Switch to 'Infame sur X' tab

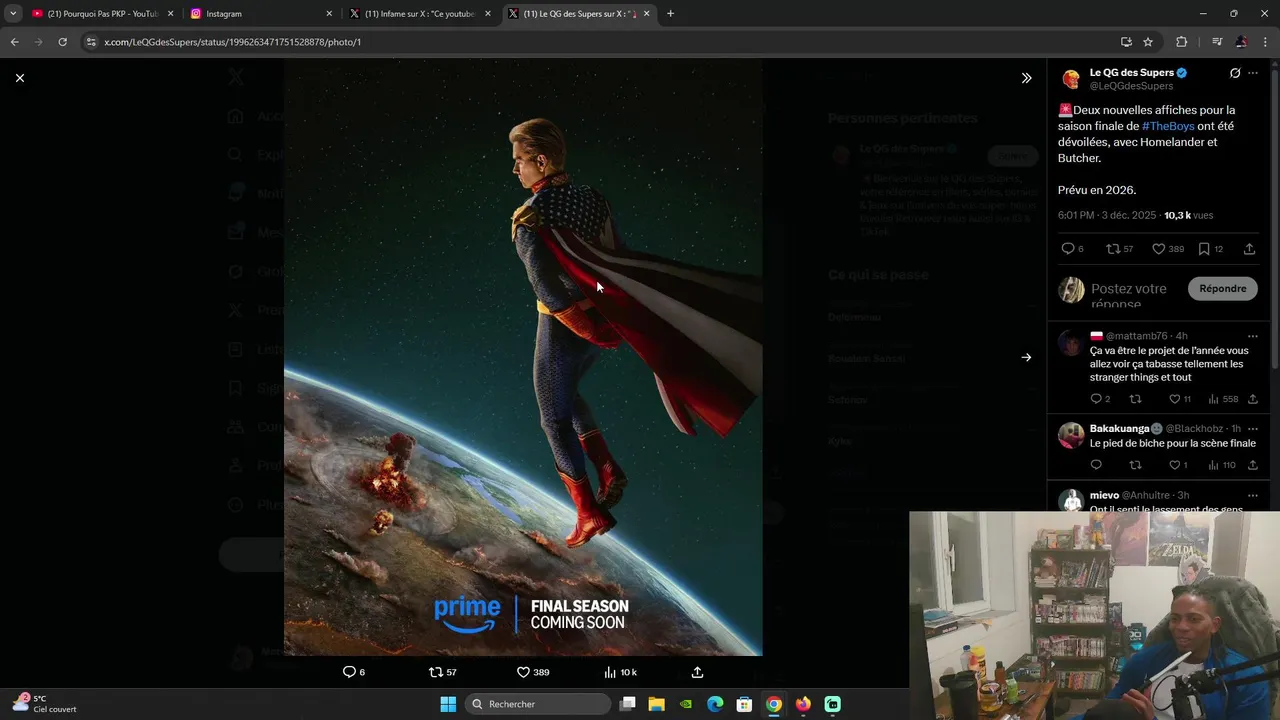click(x=418, y=14)
